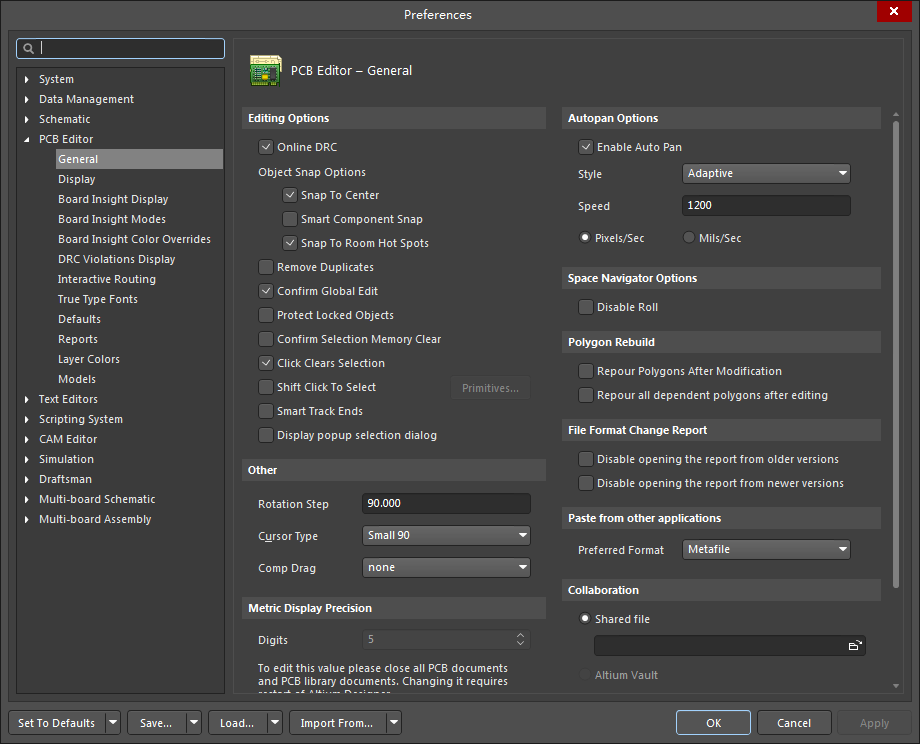Open True Type Fonts page
This screenshot has height=744, width=920.
point(97,299)
